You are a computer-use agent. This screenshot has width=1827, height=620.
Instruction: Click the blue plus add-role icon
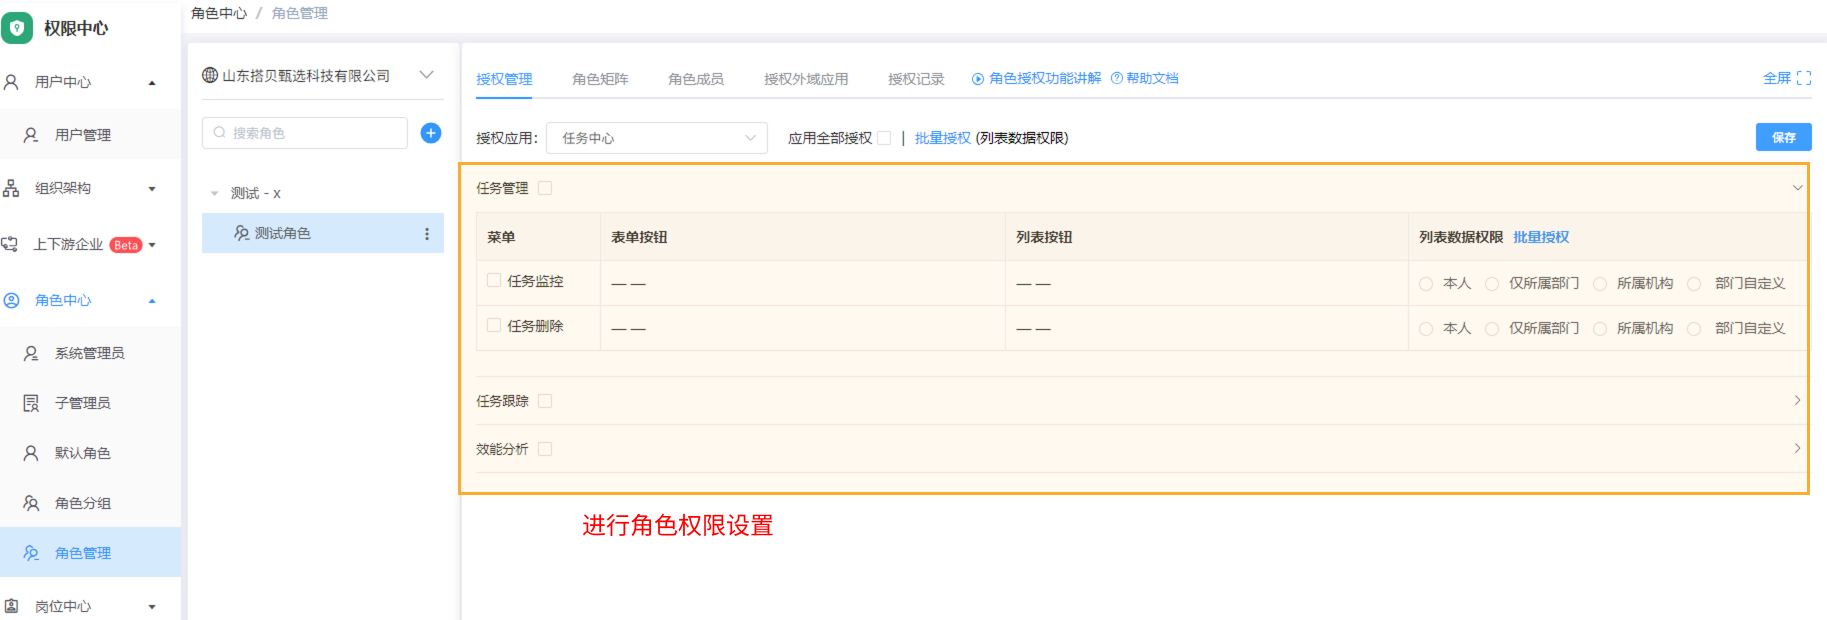pos(431,133)
